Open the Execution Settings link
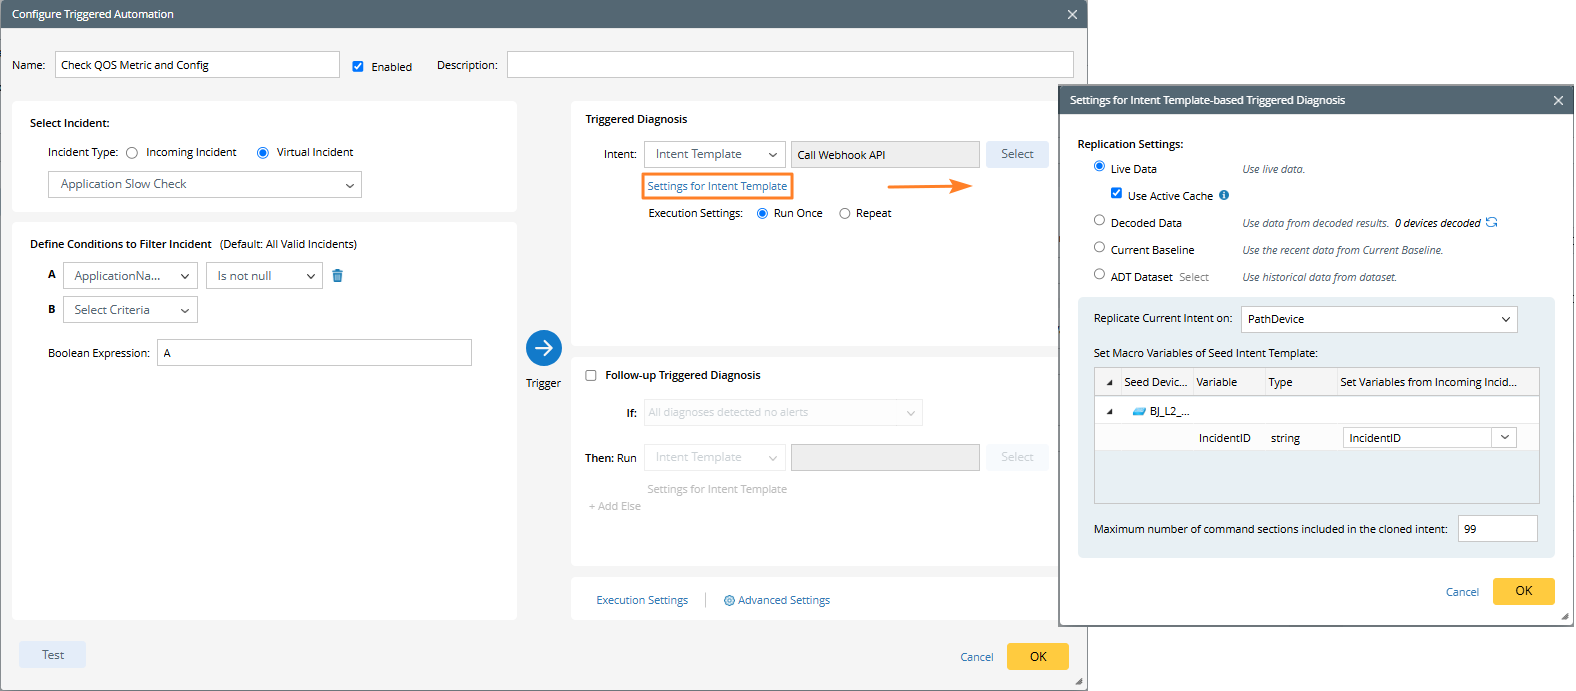 point(642,601)
